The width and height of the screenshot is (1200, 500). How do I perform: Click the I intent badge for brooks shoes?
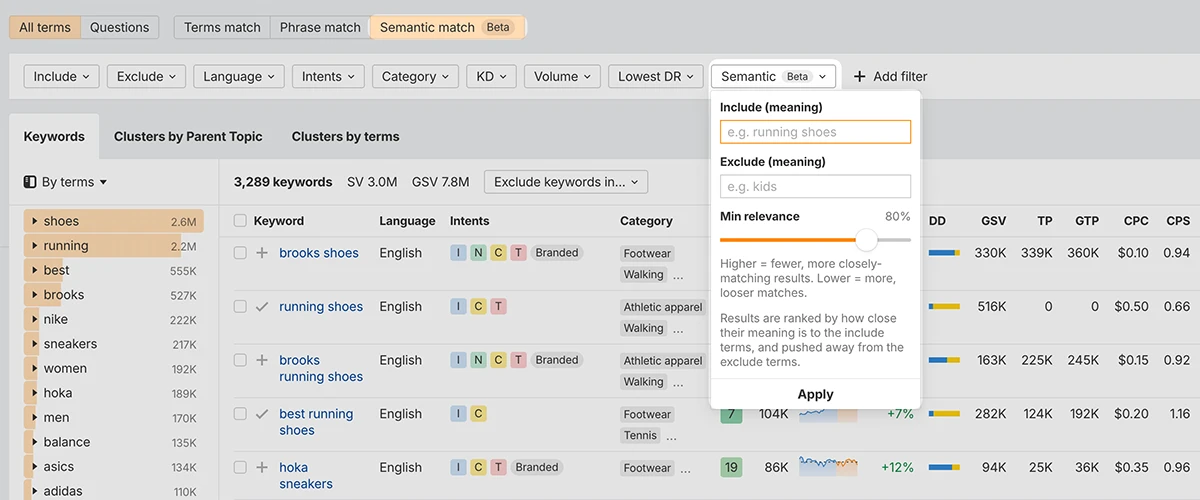[x=459, y=253]
